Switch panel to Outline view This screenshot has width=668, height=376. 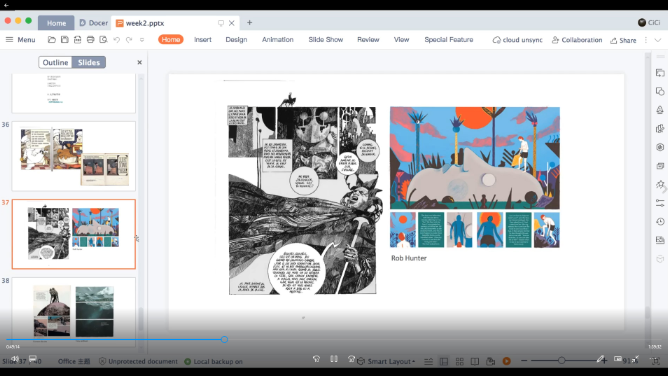(55, 62)
